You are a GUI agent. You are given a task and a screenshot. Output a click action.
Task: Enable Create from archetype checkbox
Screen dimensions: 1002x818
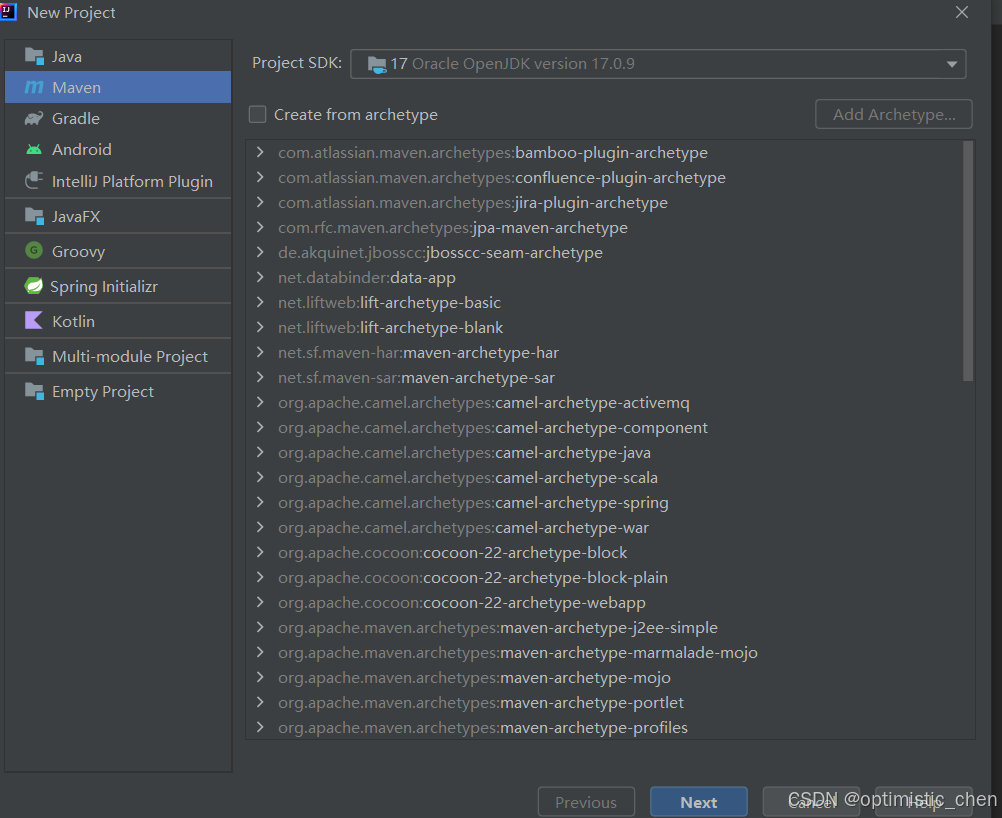258,114
